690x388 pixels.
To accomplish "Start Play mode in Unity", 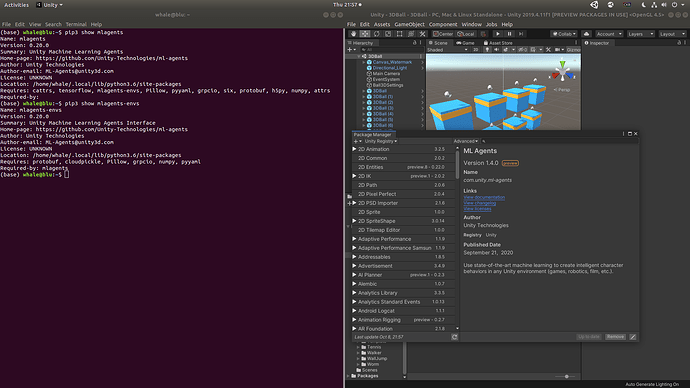I will pyautogui.click(x=498, y=34).
